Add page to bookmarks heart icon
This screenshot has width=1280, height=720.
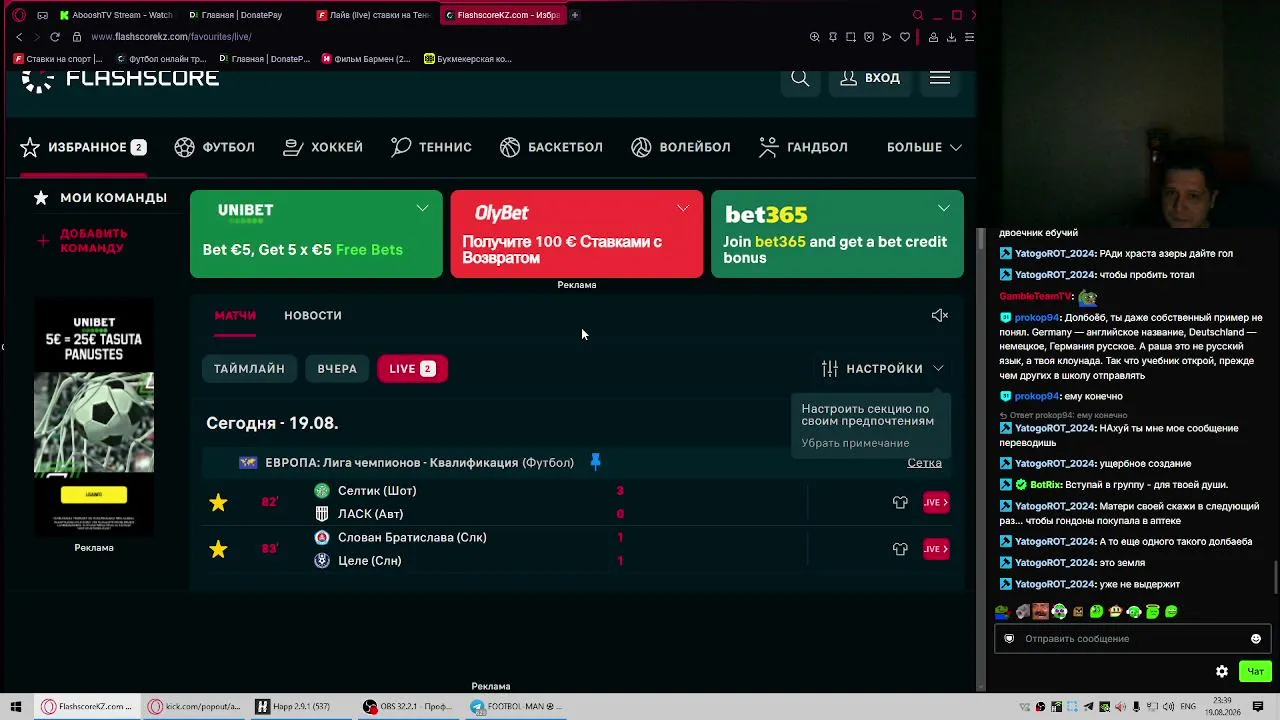tap(905, 37)
